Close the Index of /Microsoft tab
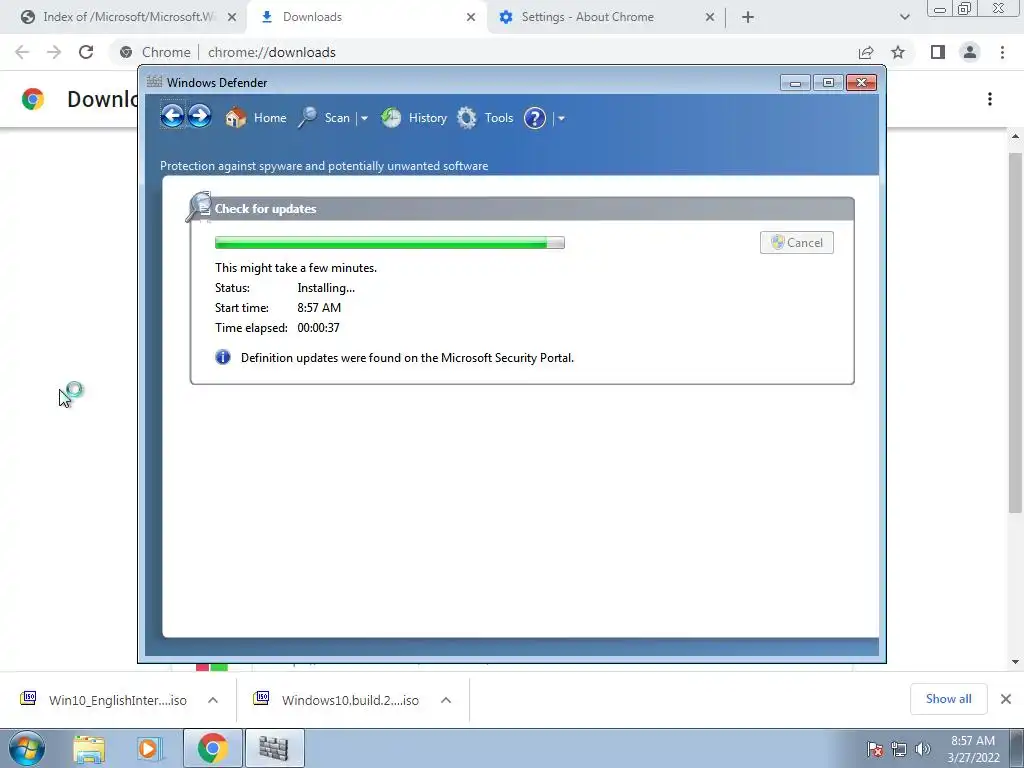1024x768 pixels. tap(232, 17)
